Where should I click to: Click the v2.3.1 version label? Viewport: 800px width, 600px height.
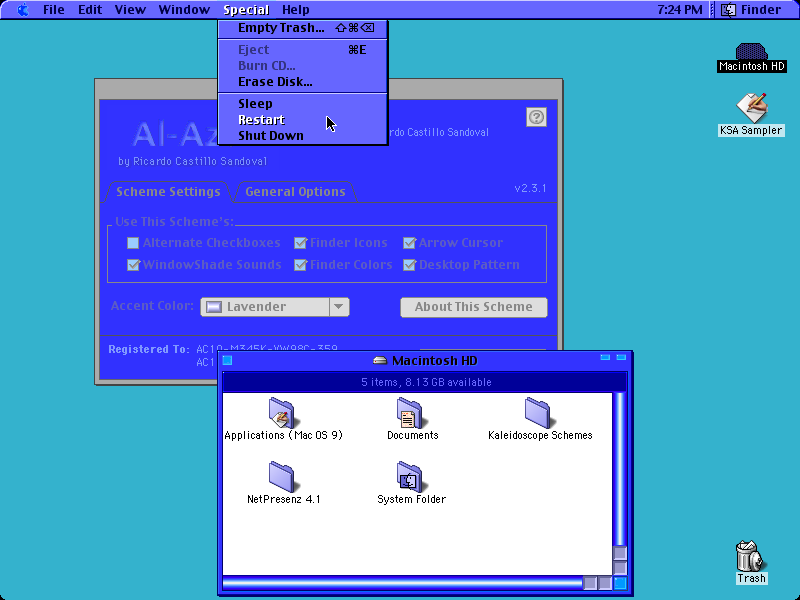tap(531, 188)
